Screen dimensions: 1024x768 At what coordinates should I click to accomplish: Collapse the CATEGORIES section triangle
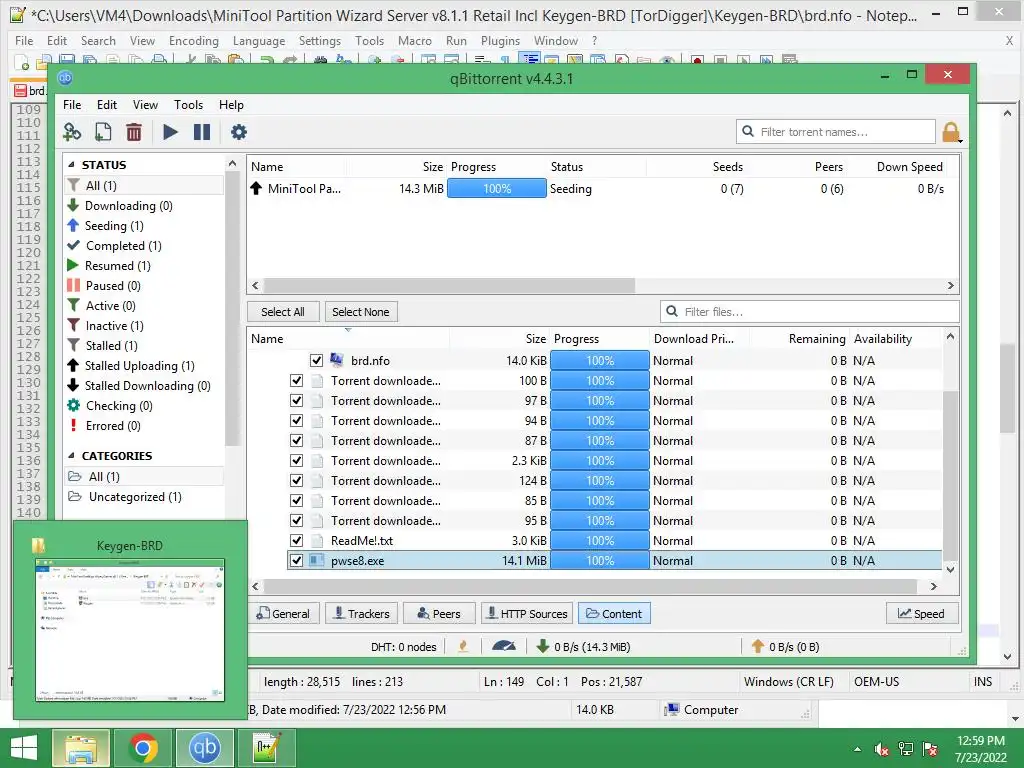[71, 456]
